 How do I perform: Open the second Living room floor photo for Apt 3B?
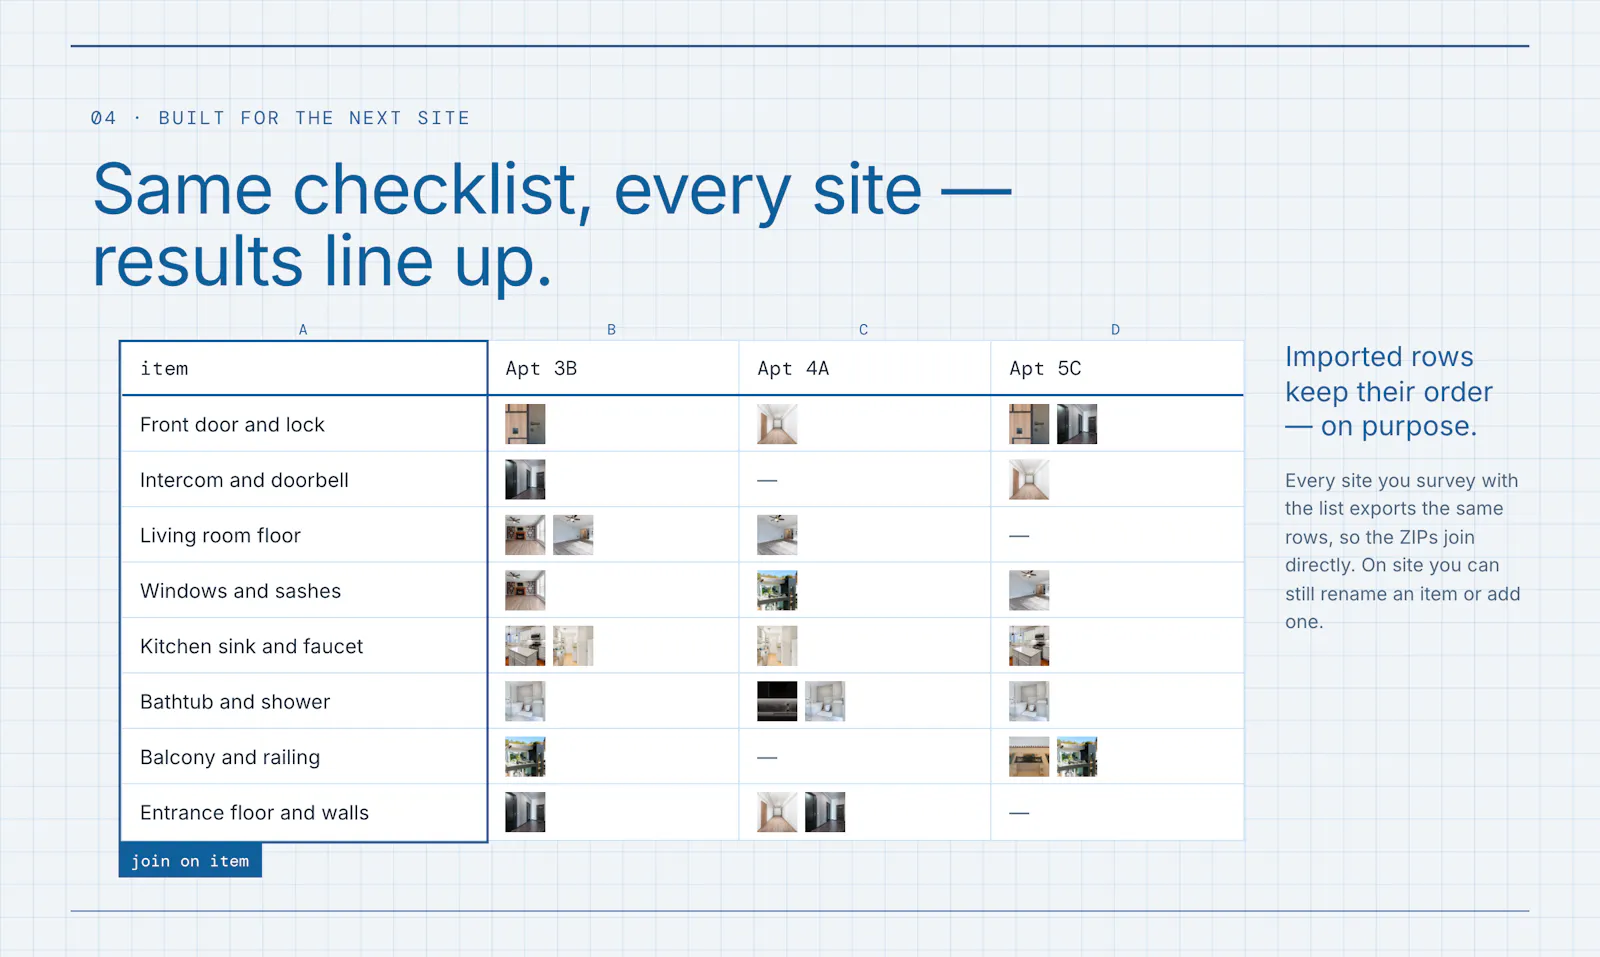(x=573, y=535)
